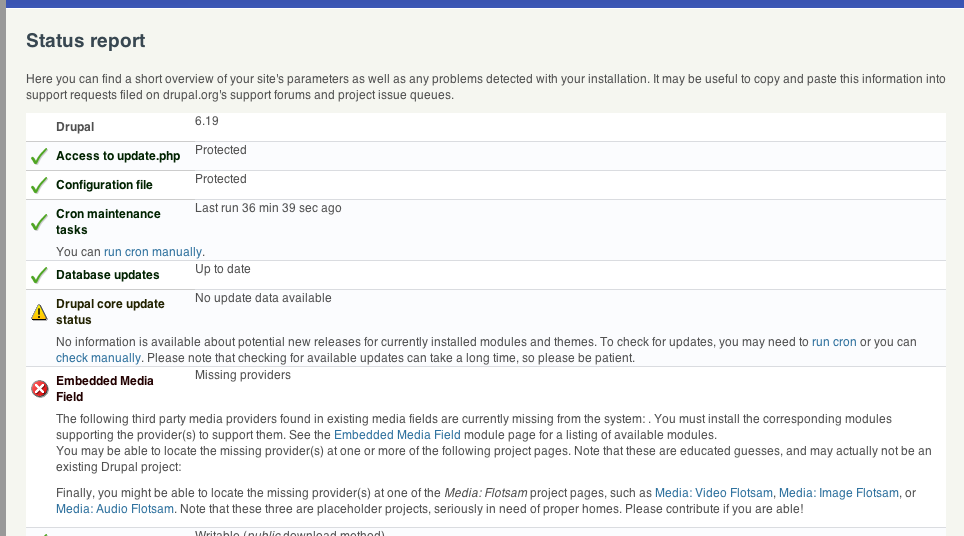
Task: Open the run cron manually link
Action: coord(152,251)
